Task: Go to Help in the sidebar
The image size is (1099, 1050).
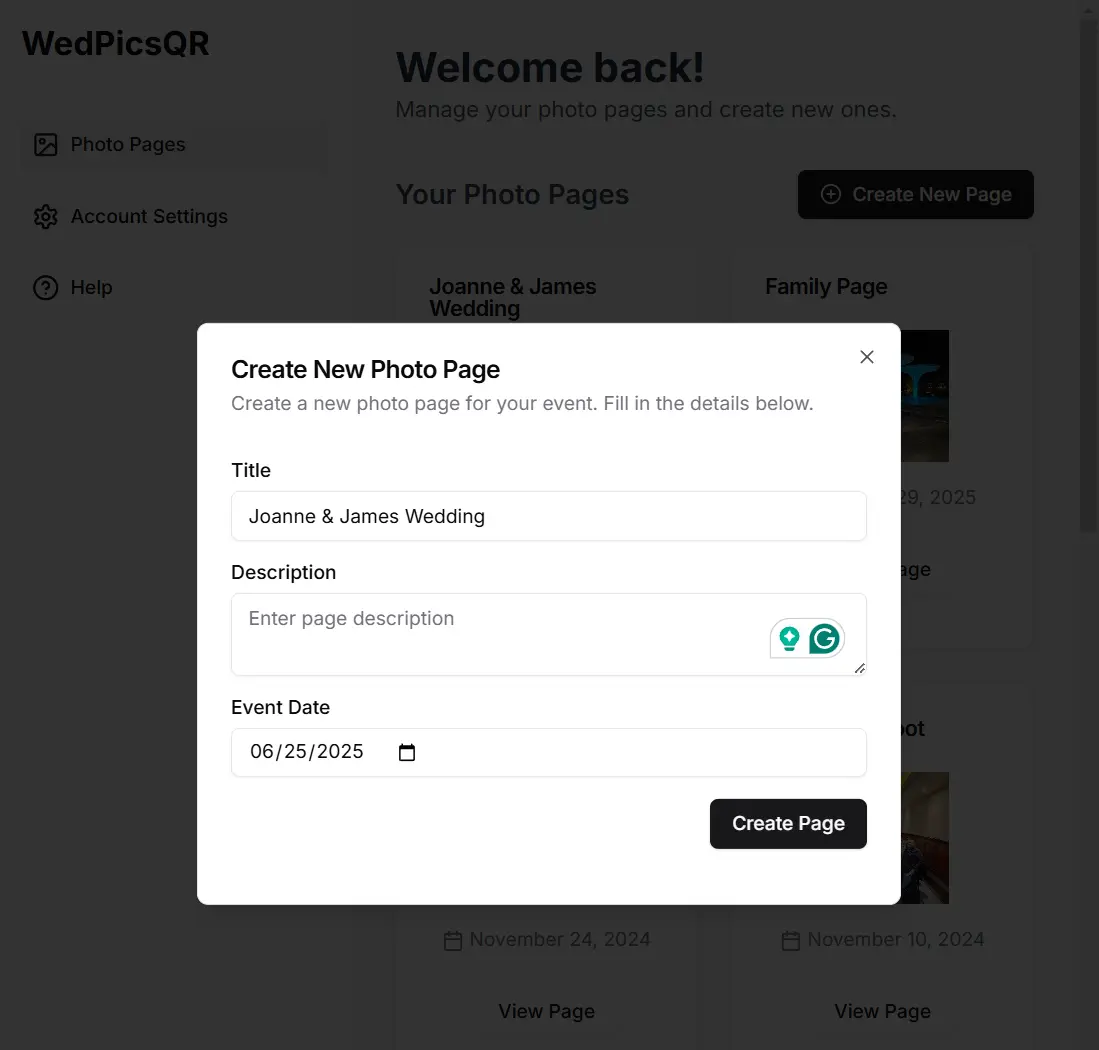Action: coord(91,288)
